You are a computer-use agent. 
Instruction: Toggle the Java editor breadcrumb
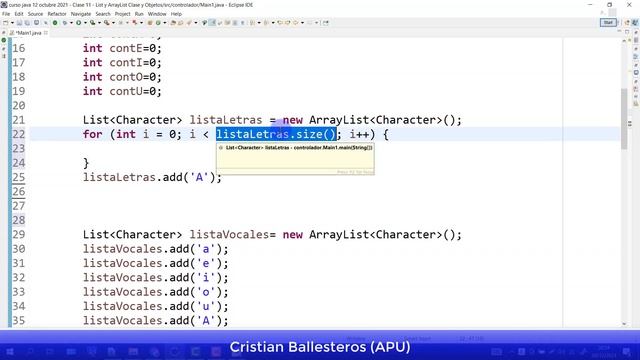click(204, 23)
